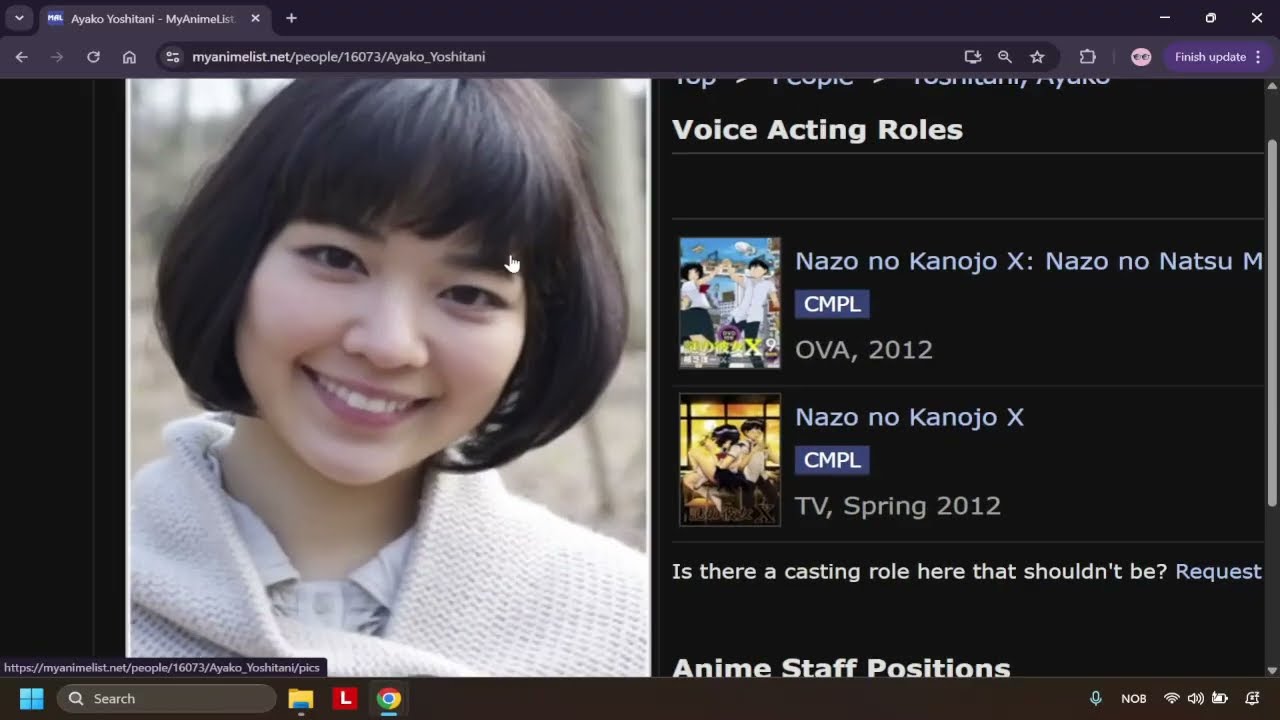Open Ayako Yoshitani's profile picture
The height and width of the screenshot is (720, 1280).
point(389,378)
